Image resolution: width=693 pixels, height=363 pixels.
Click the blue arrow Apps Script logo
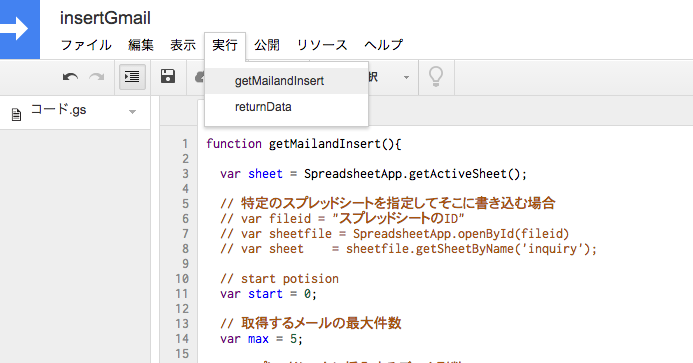tap(19, 29)
